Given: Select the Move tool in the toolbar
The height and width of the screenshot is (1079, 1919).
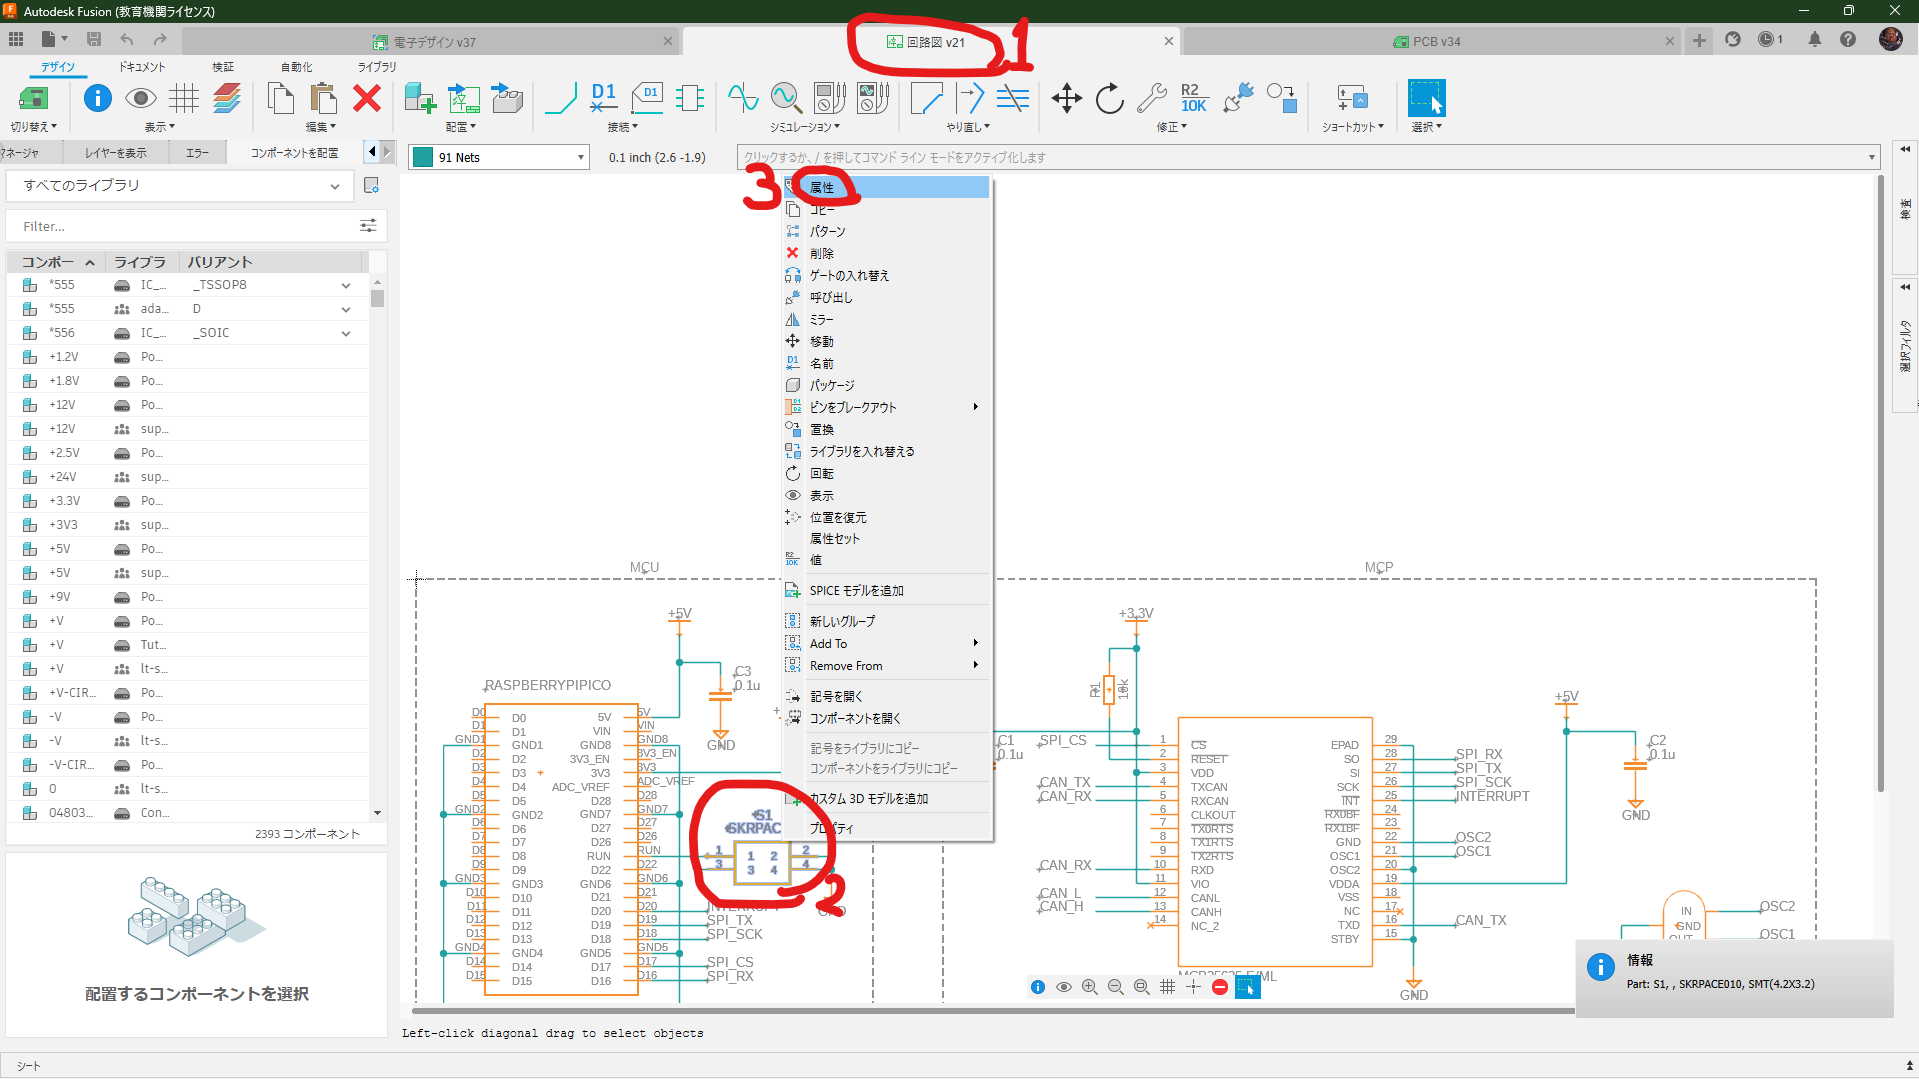Looking at the screenshot, I should [1066, 98].
